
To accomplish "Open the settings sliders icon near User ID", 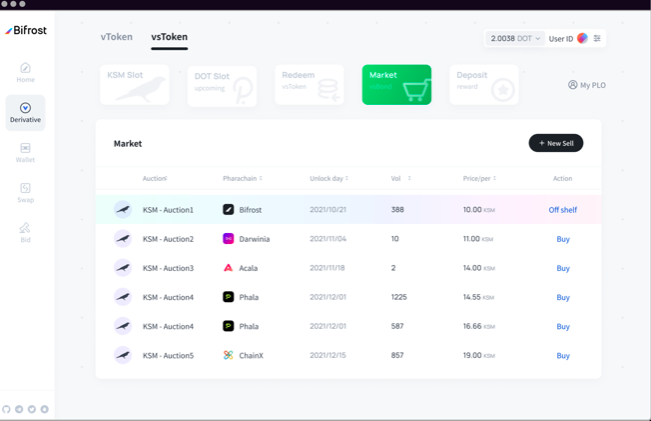I will pos(597,38).
